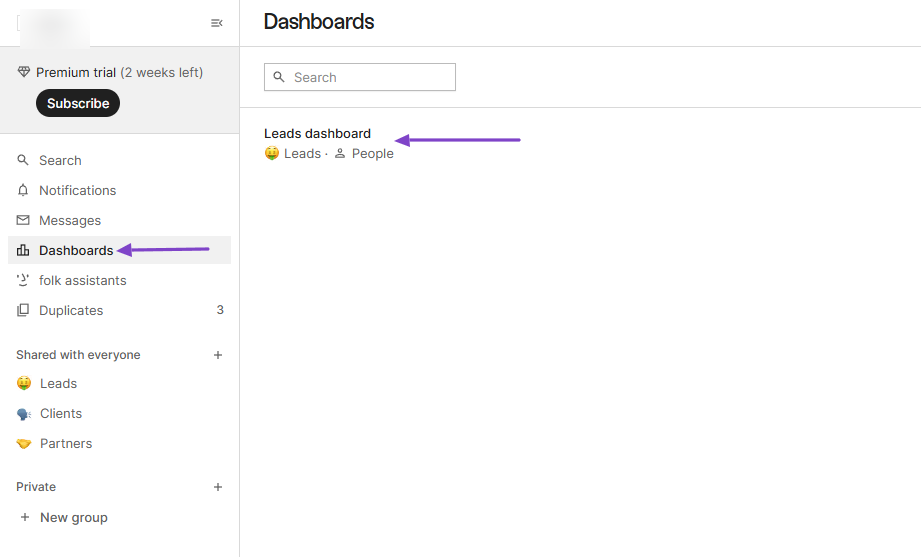Collapse the sidebar with the top toggle icon
The image size is (921, 557).
click(x=217, y=23)
